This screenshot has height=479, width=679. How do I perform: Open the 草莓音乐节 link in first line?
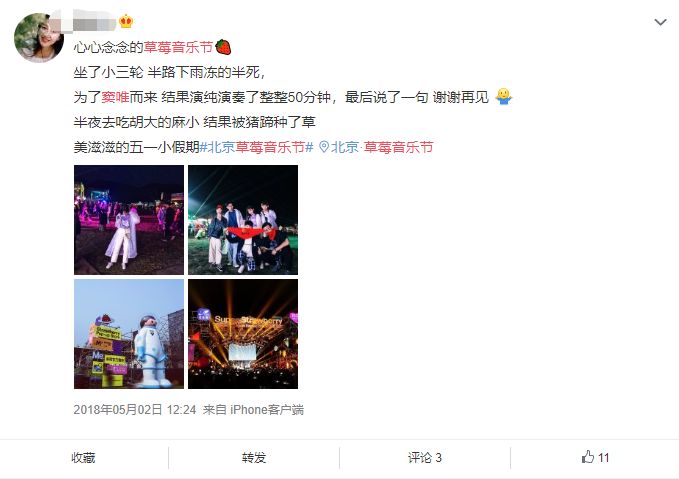tap(178, 47)
